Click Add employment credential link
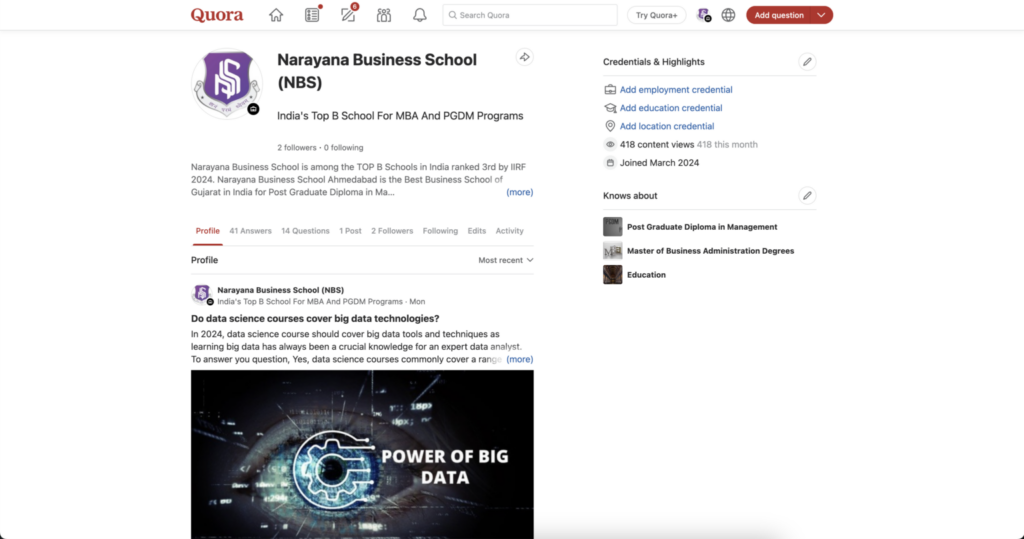This screenshot has height=539, width=1024. pos(676,90)
